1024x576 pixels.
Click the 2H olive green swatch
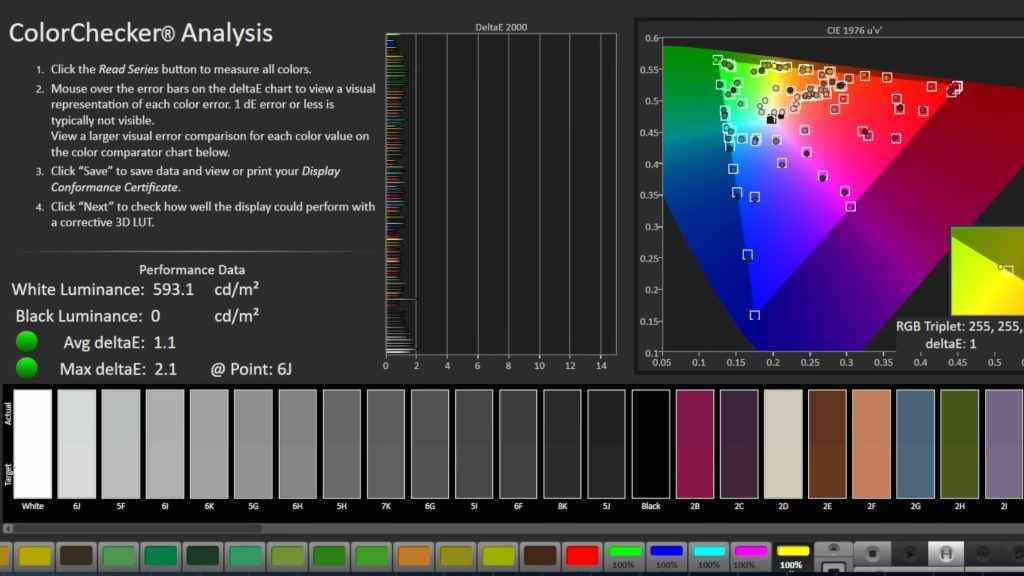(960, 444)
